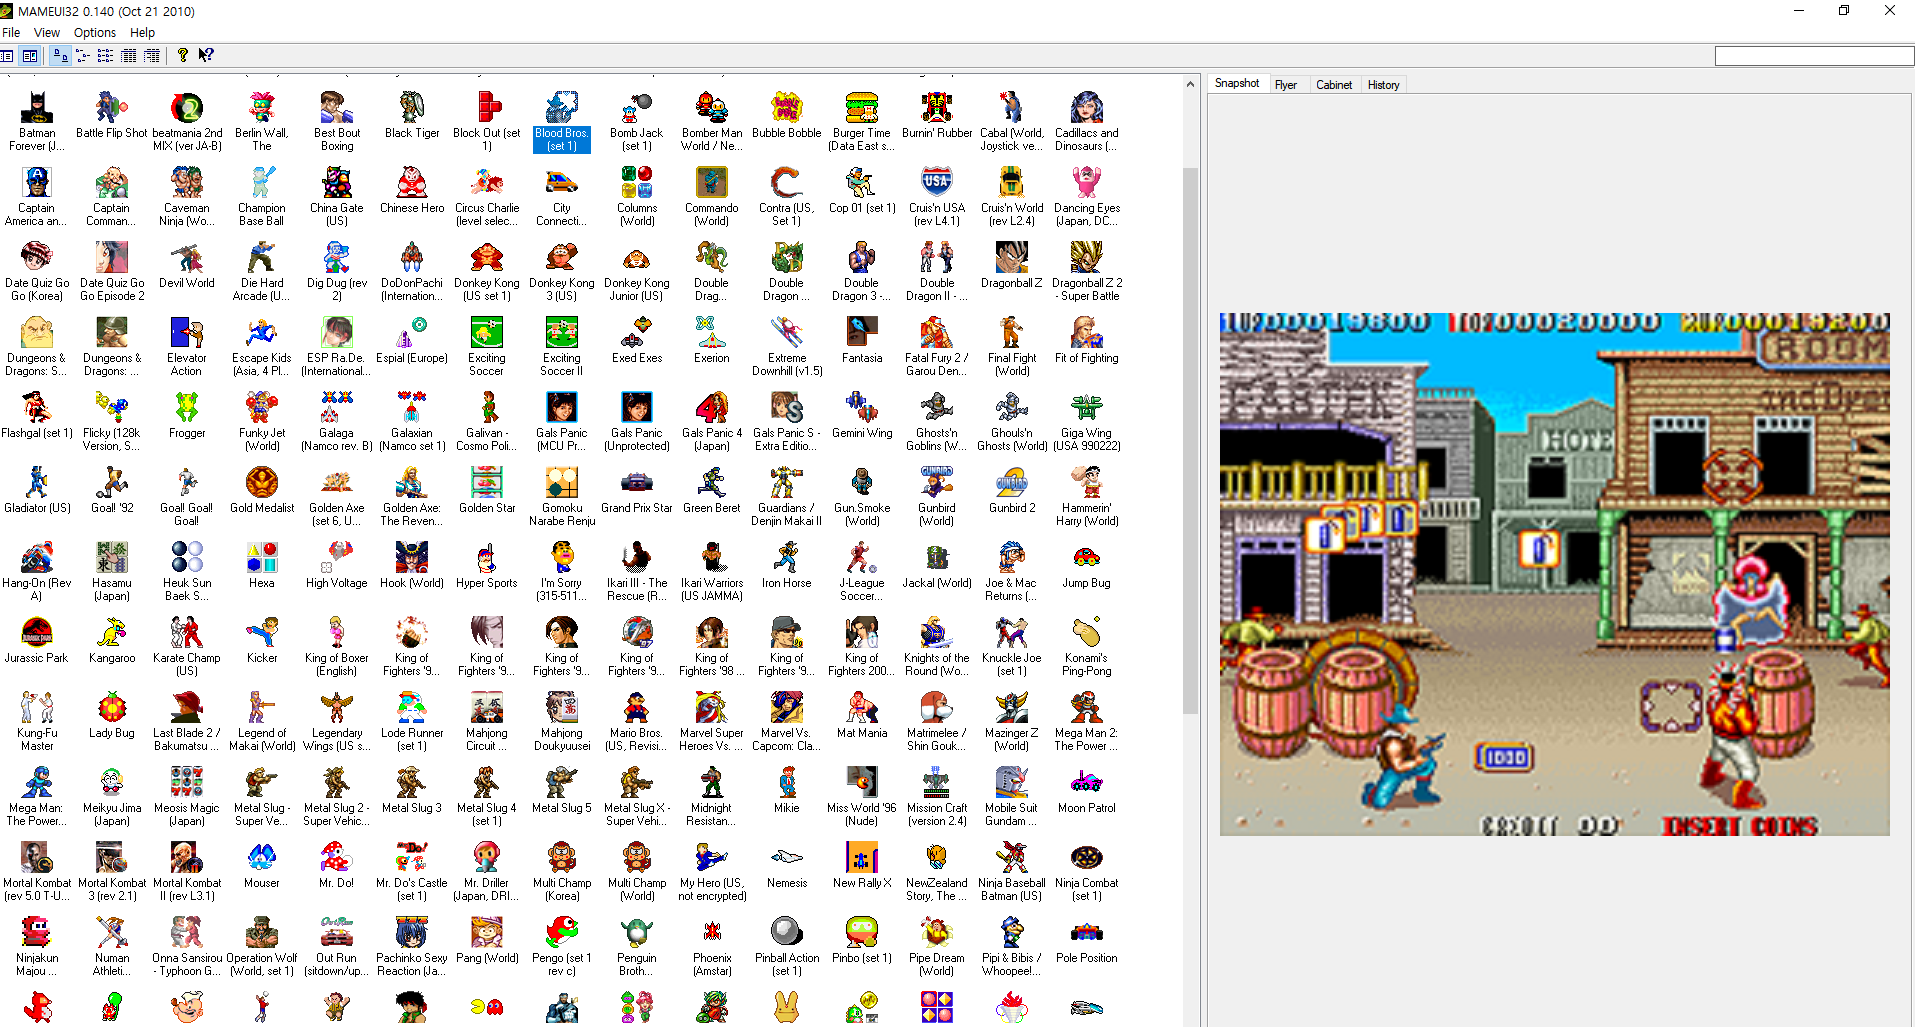Toggle the folder list pane toolbar button

7,56
